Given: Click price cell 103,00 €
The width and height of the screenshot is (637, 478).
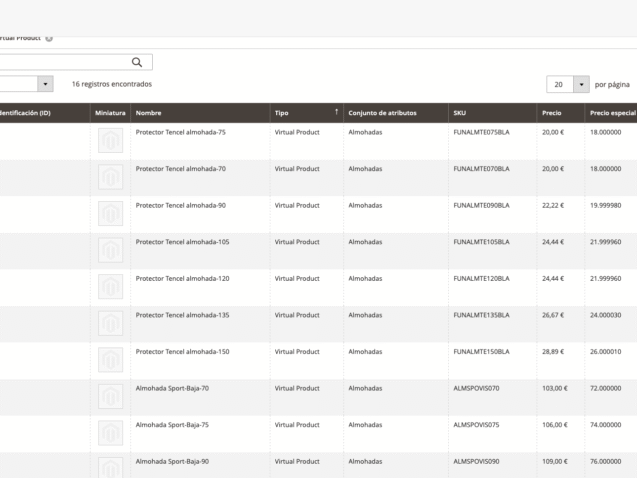Looking at the screenshot, I should (x=555, y=388).
